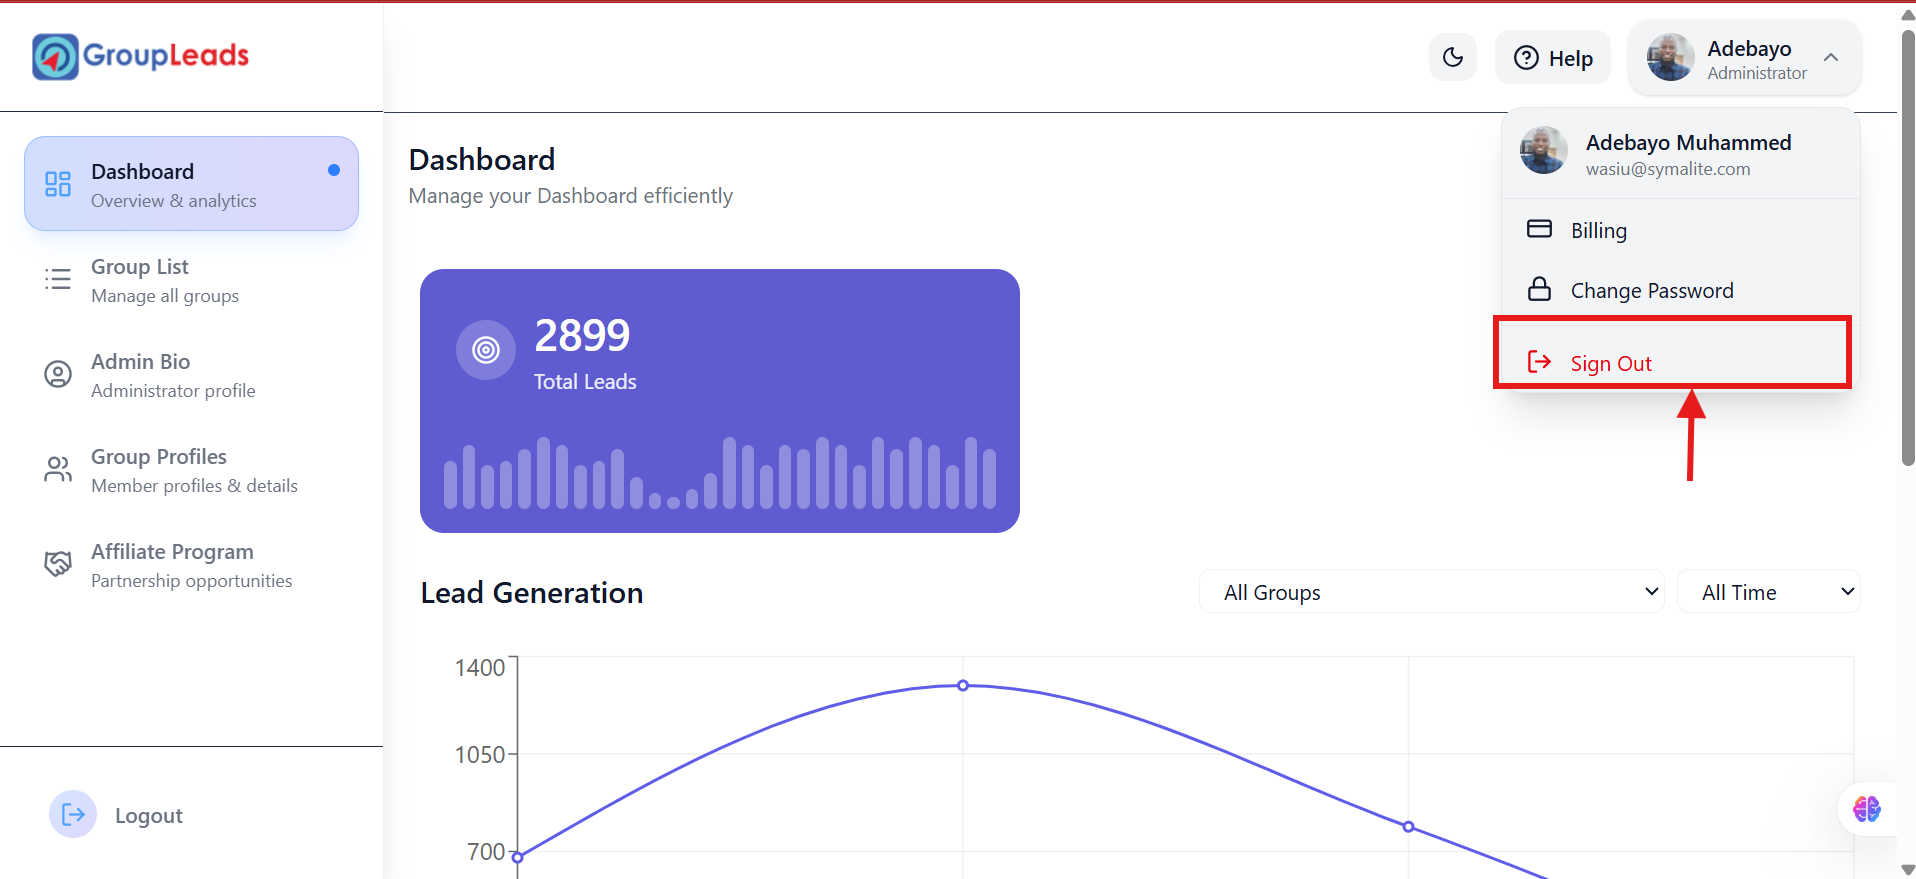Go to Group List page
This screenshot has height=879, width=1916.
(191, 280)
